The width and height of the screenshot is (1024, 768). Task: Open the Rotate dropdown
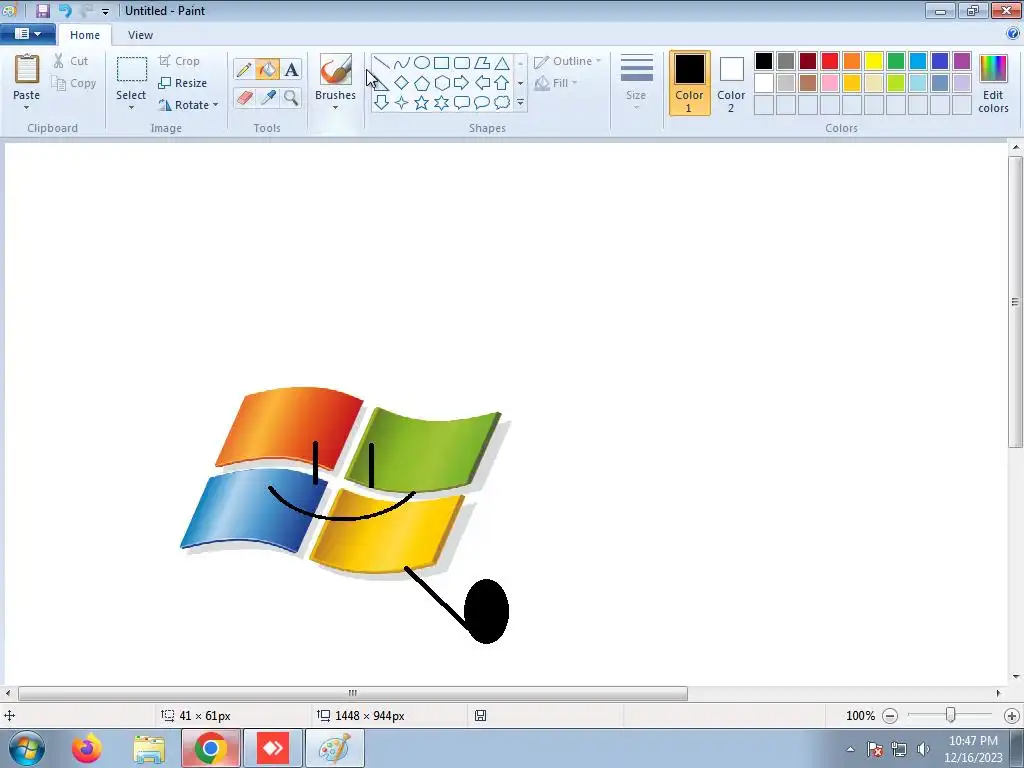tap(188, 104)
